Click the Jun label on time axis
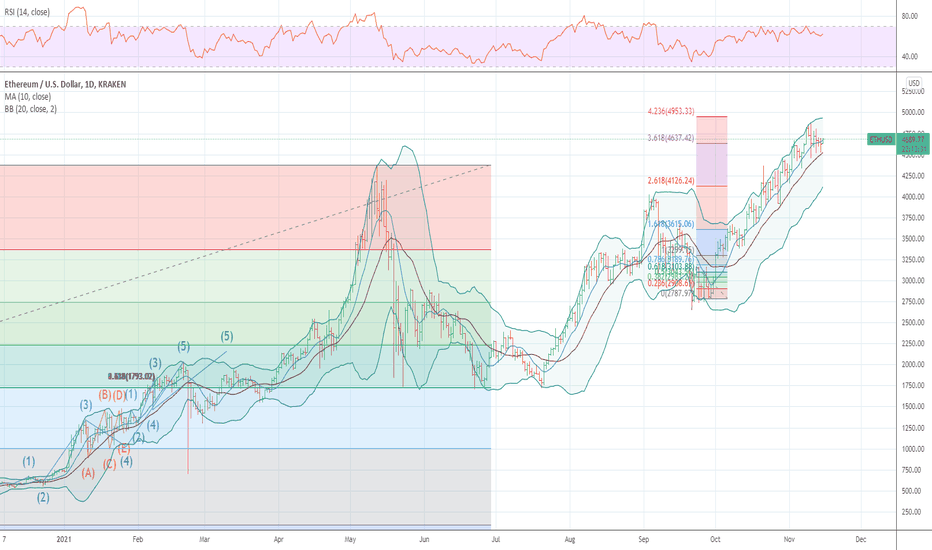Viewport: 932px width, 550px height. point(424,540)
